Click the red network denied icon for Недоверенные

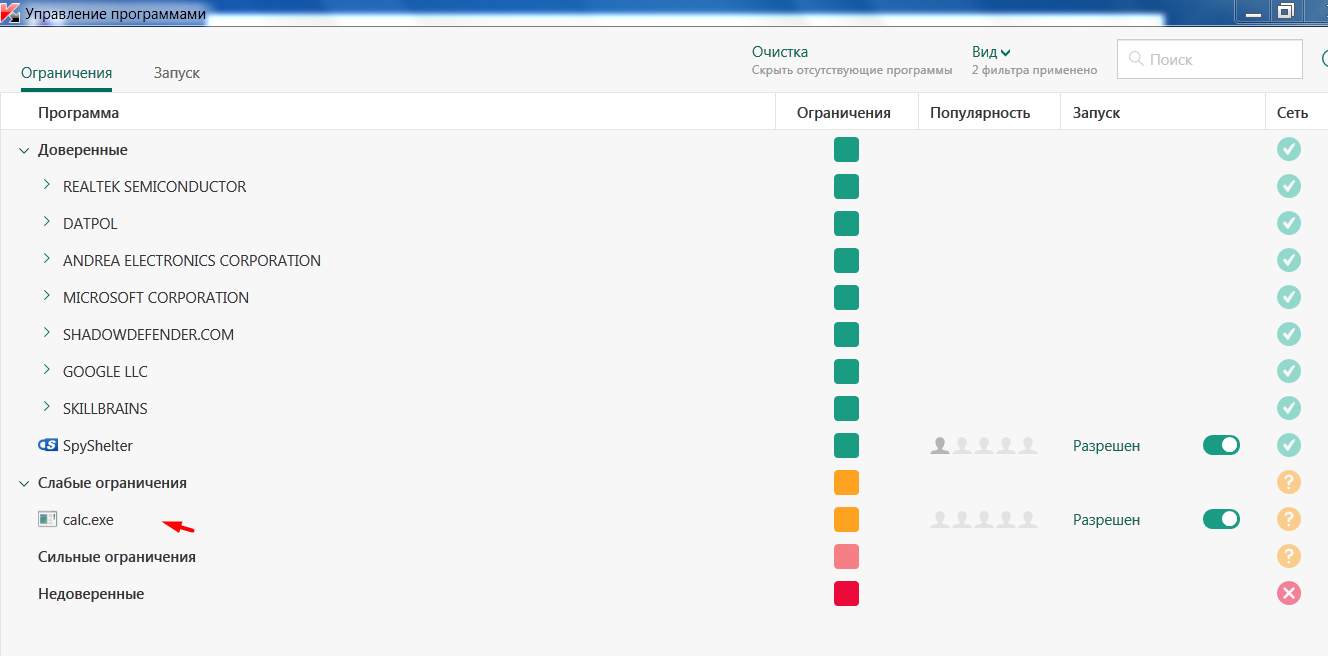pos(1289,593)
